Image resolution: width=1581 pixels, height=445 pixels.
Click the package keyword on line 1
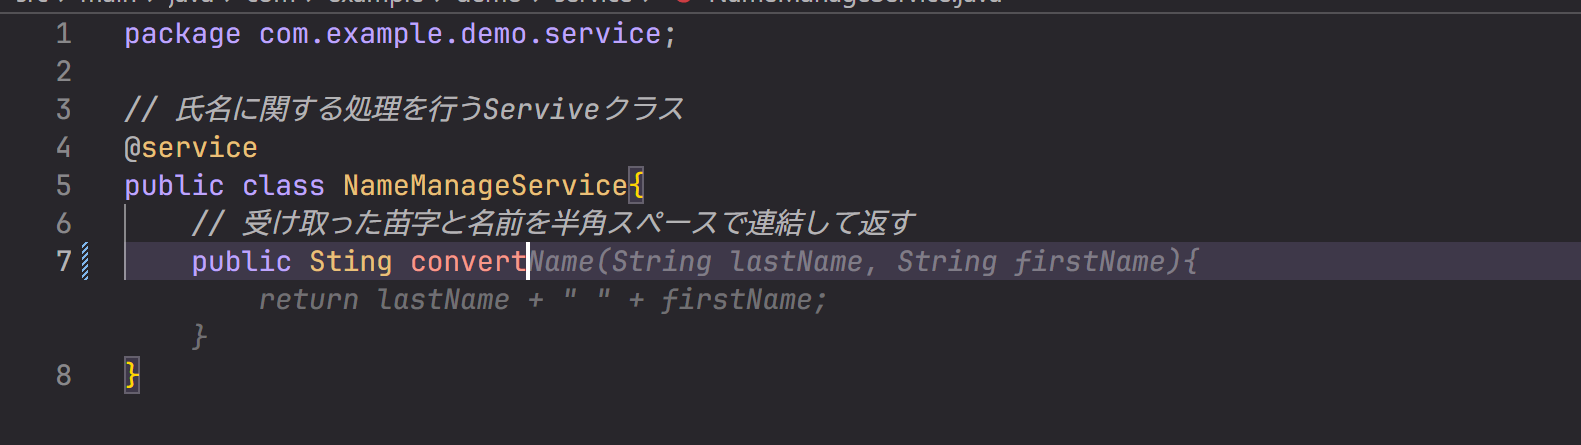click(182, 35)
